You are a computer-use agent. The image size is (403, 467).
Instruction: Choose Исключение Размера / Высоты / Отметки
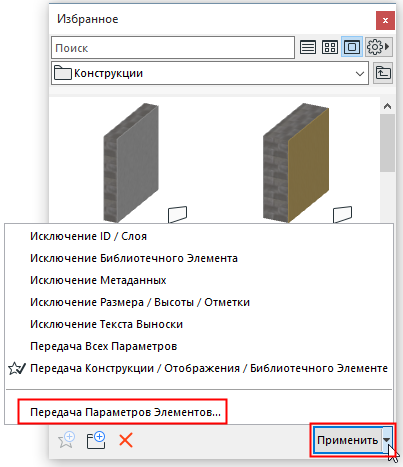click(x=199, y=302)
